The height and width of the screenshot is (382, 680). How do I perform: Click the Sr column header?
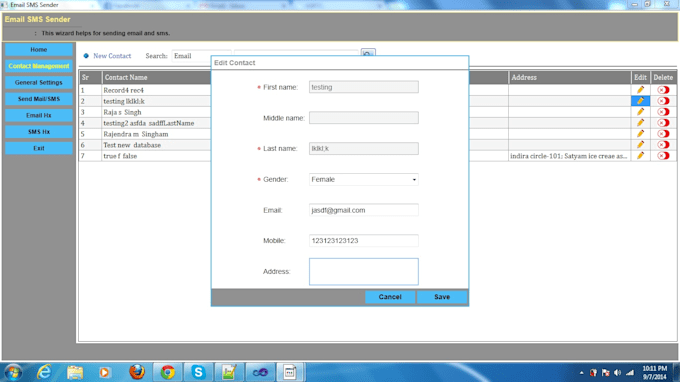point(90,77)
